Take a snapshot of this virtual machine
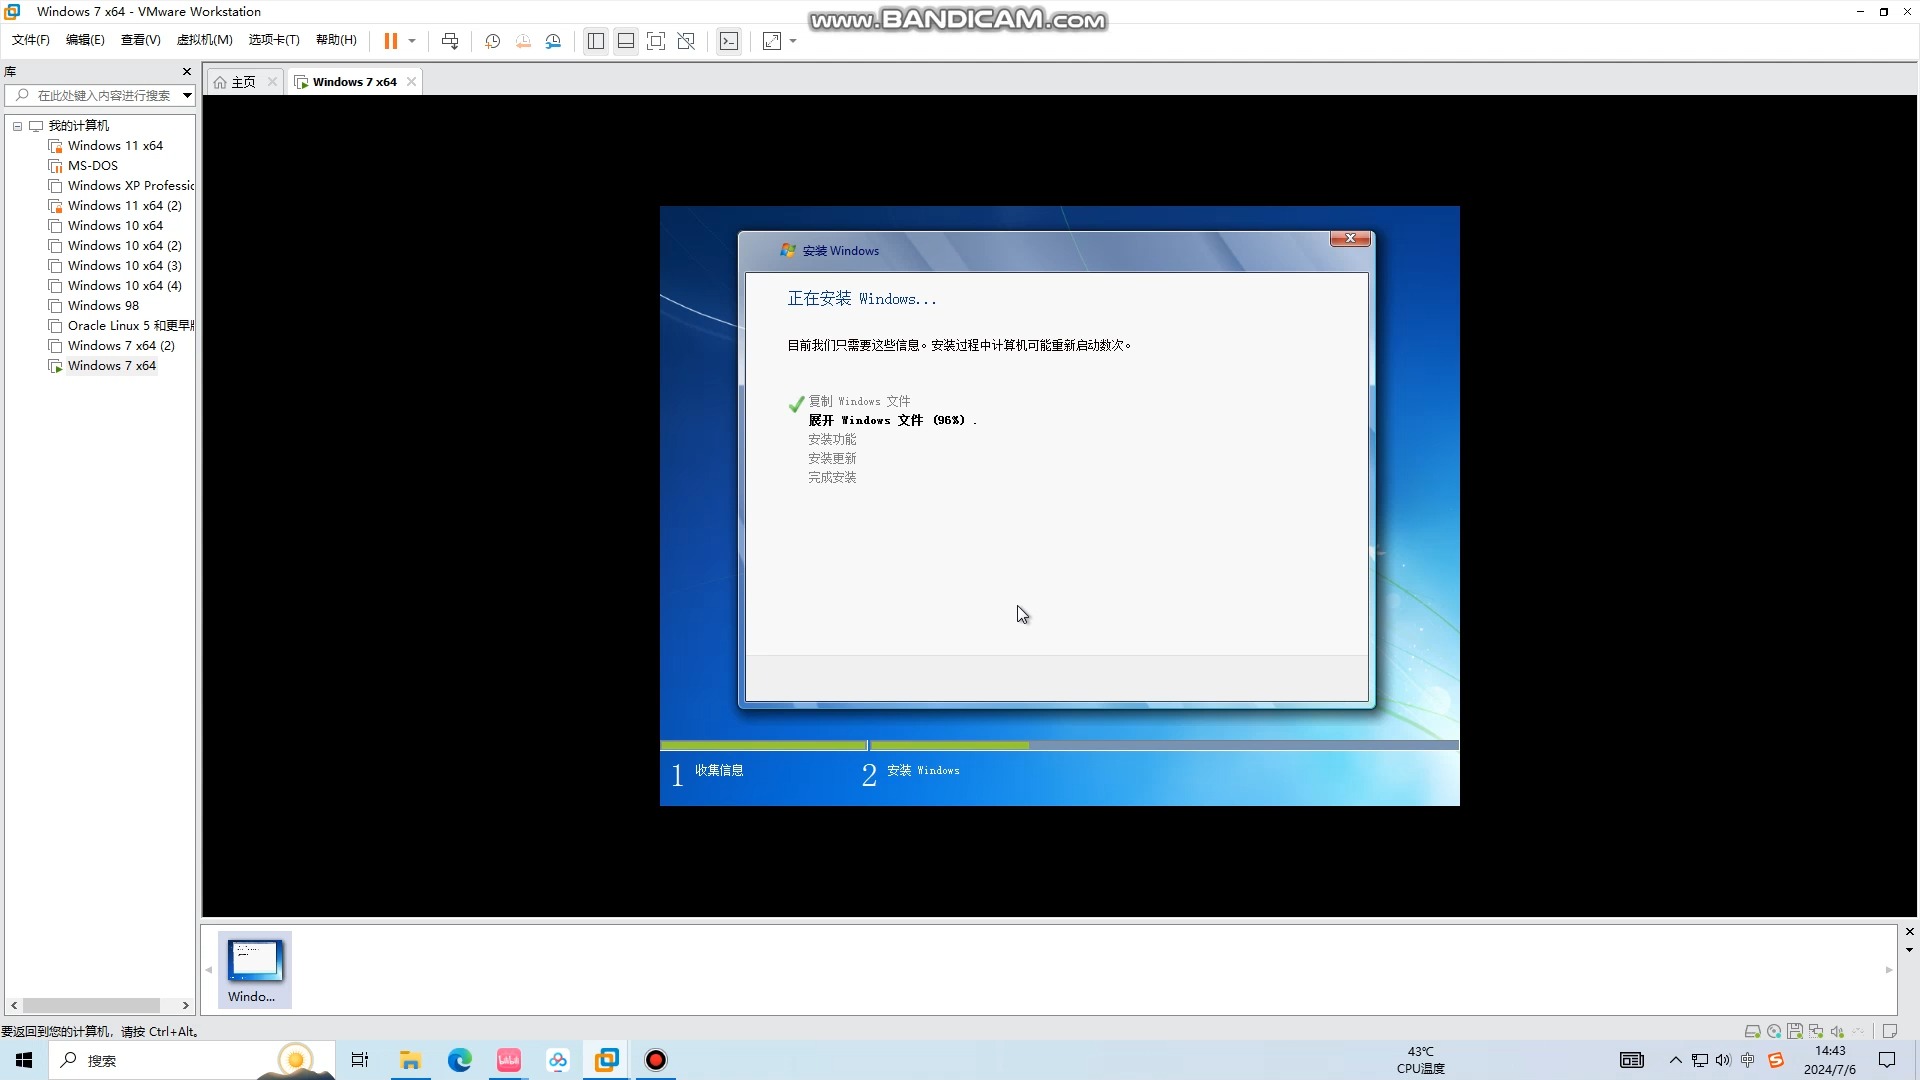The width and height of the screenshot is (1920, 1080). coord(492,41)
